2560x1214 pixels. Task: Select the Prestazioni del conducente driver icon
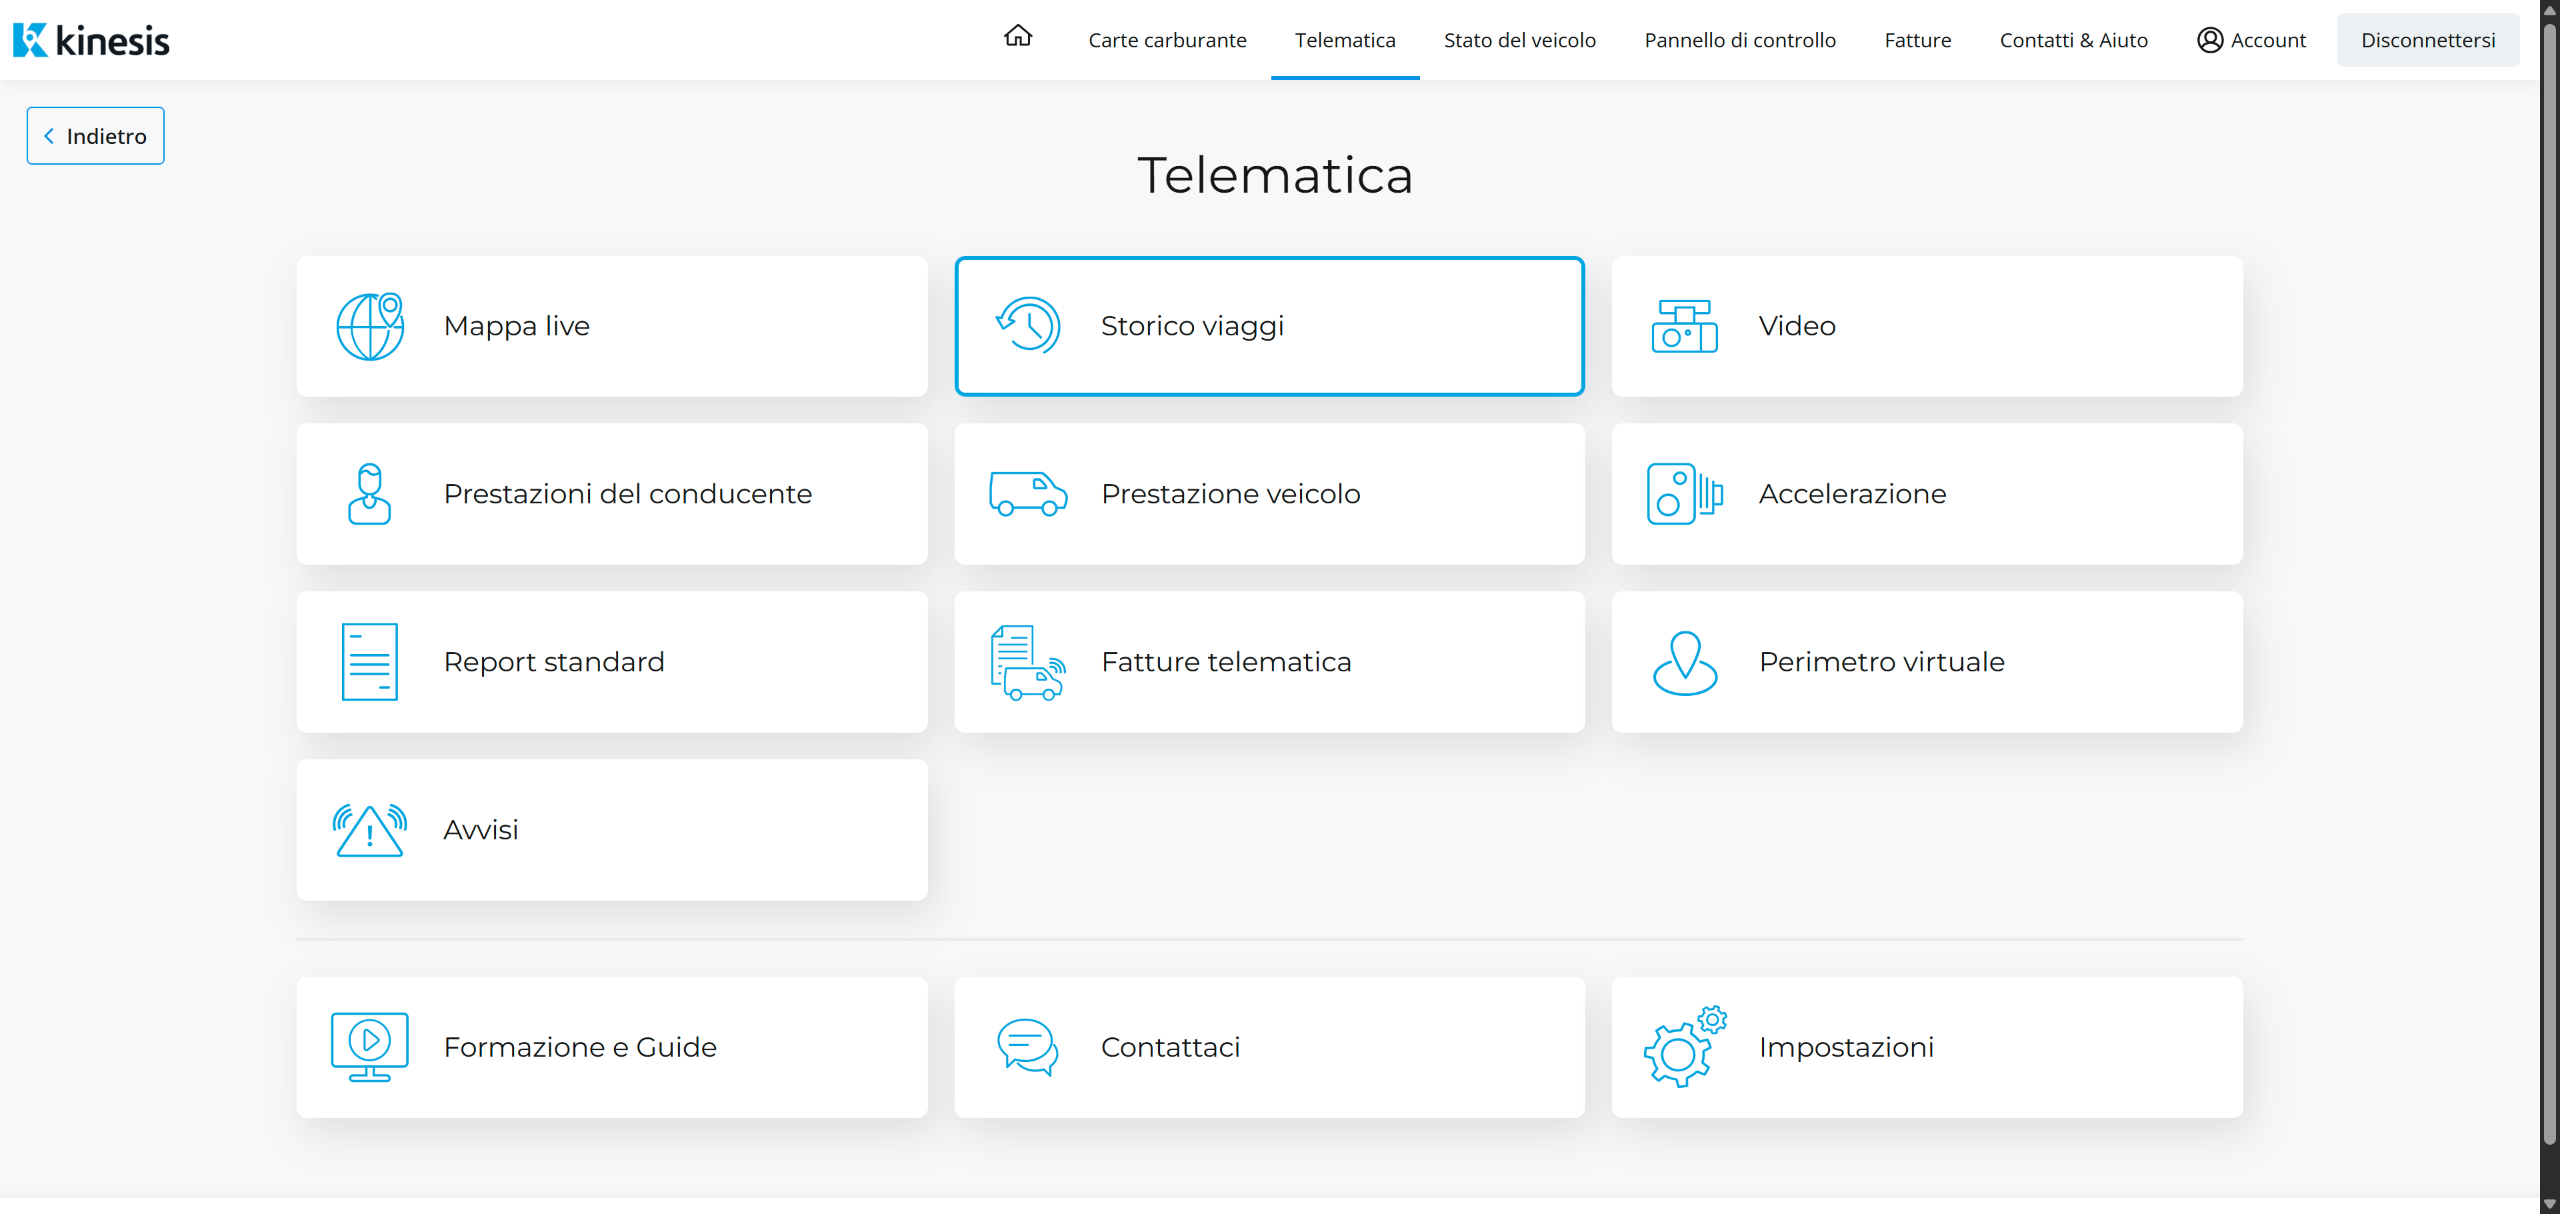[x=369, y=494]
